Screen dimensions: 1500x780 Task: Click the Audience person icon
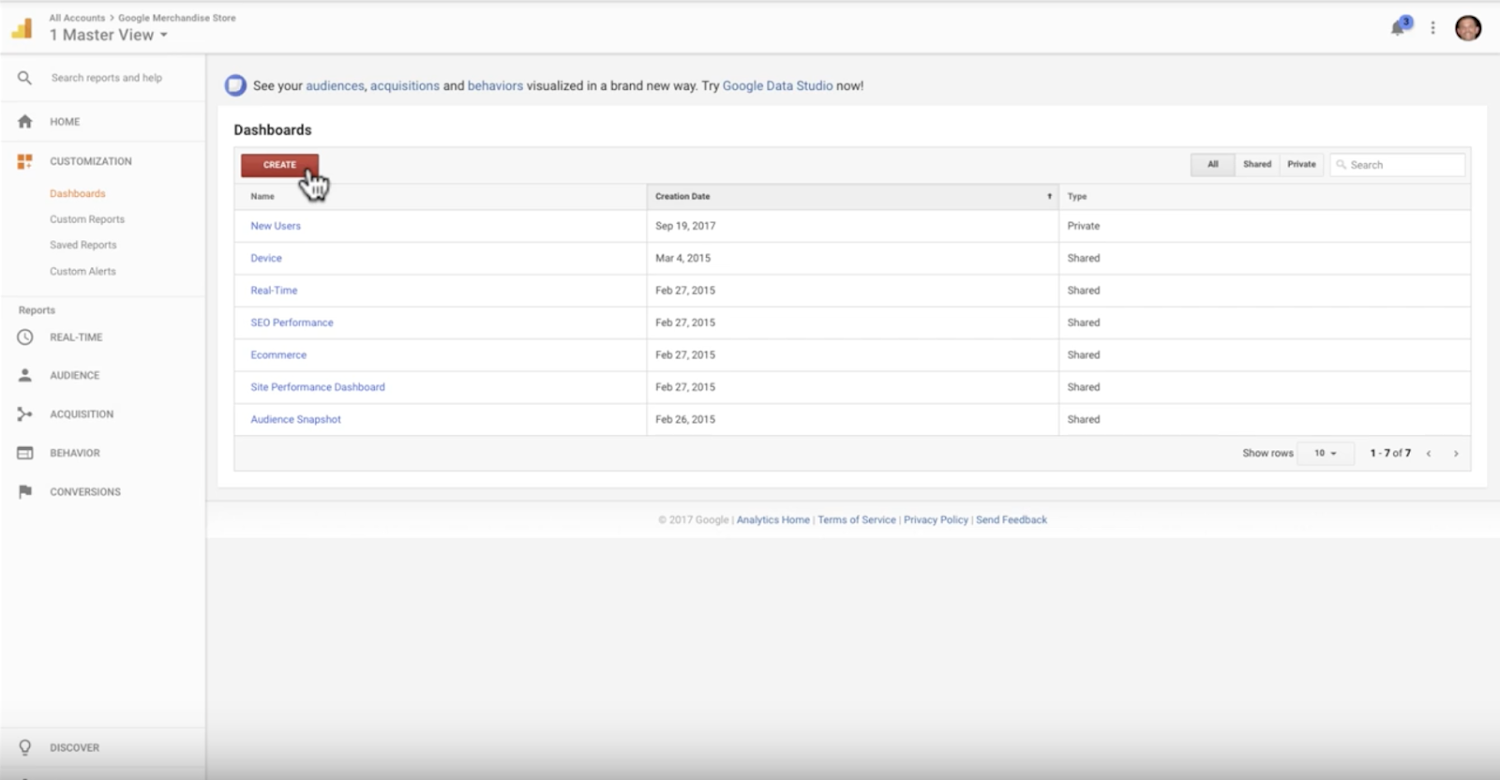[x=25, y=376]
